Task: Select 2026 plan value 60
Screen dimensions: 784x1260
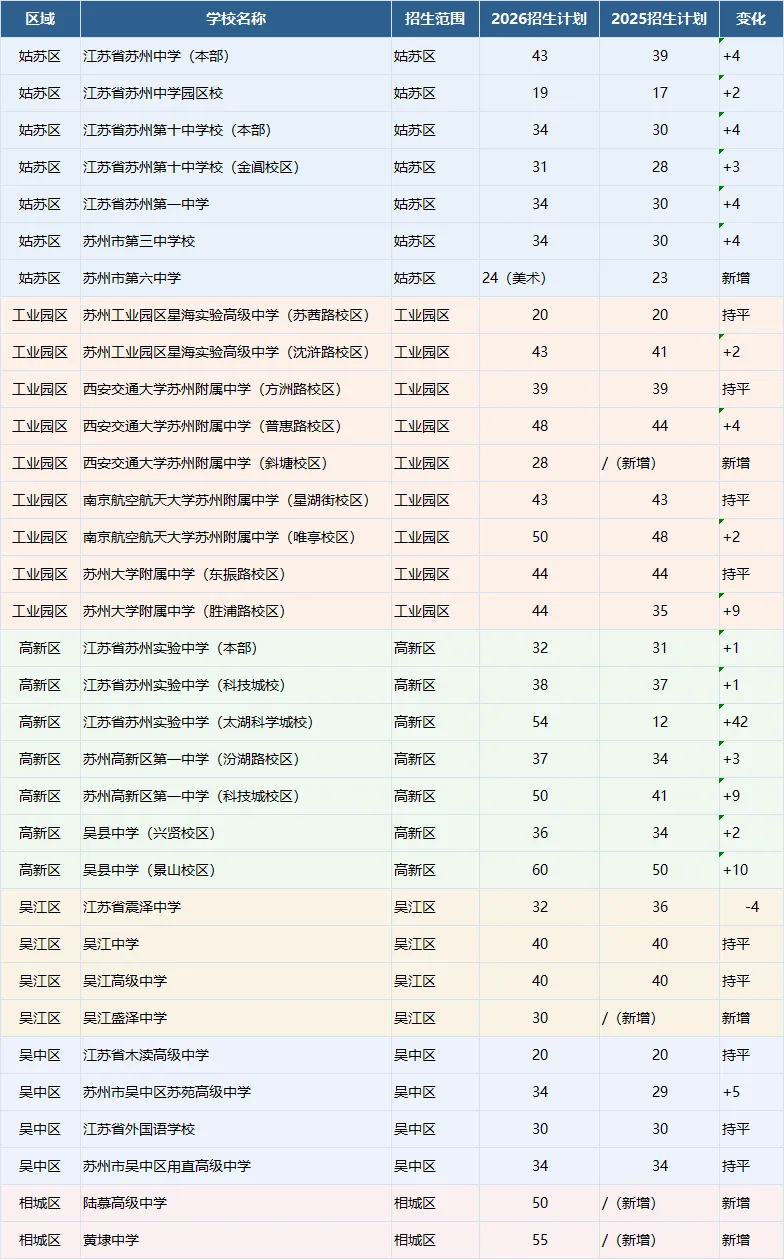Action: pos(540,870)
